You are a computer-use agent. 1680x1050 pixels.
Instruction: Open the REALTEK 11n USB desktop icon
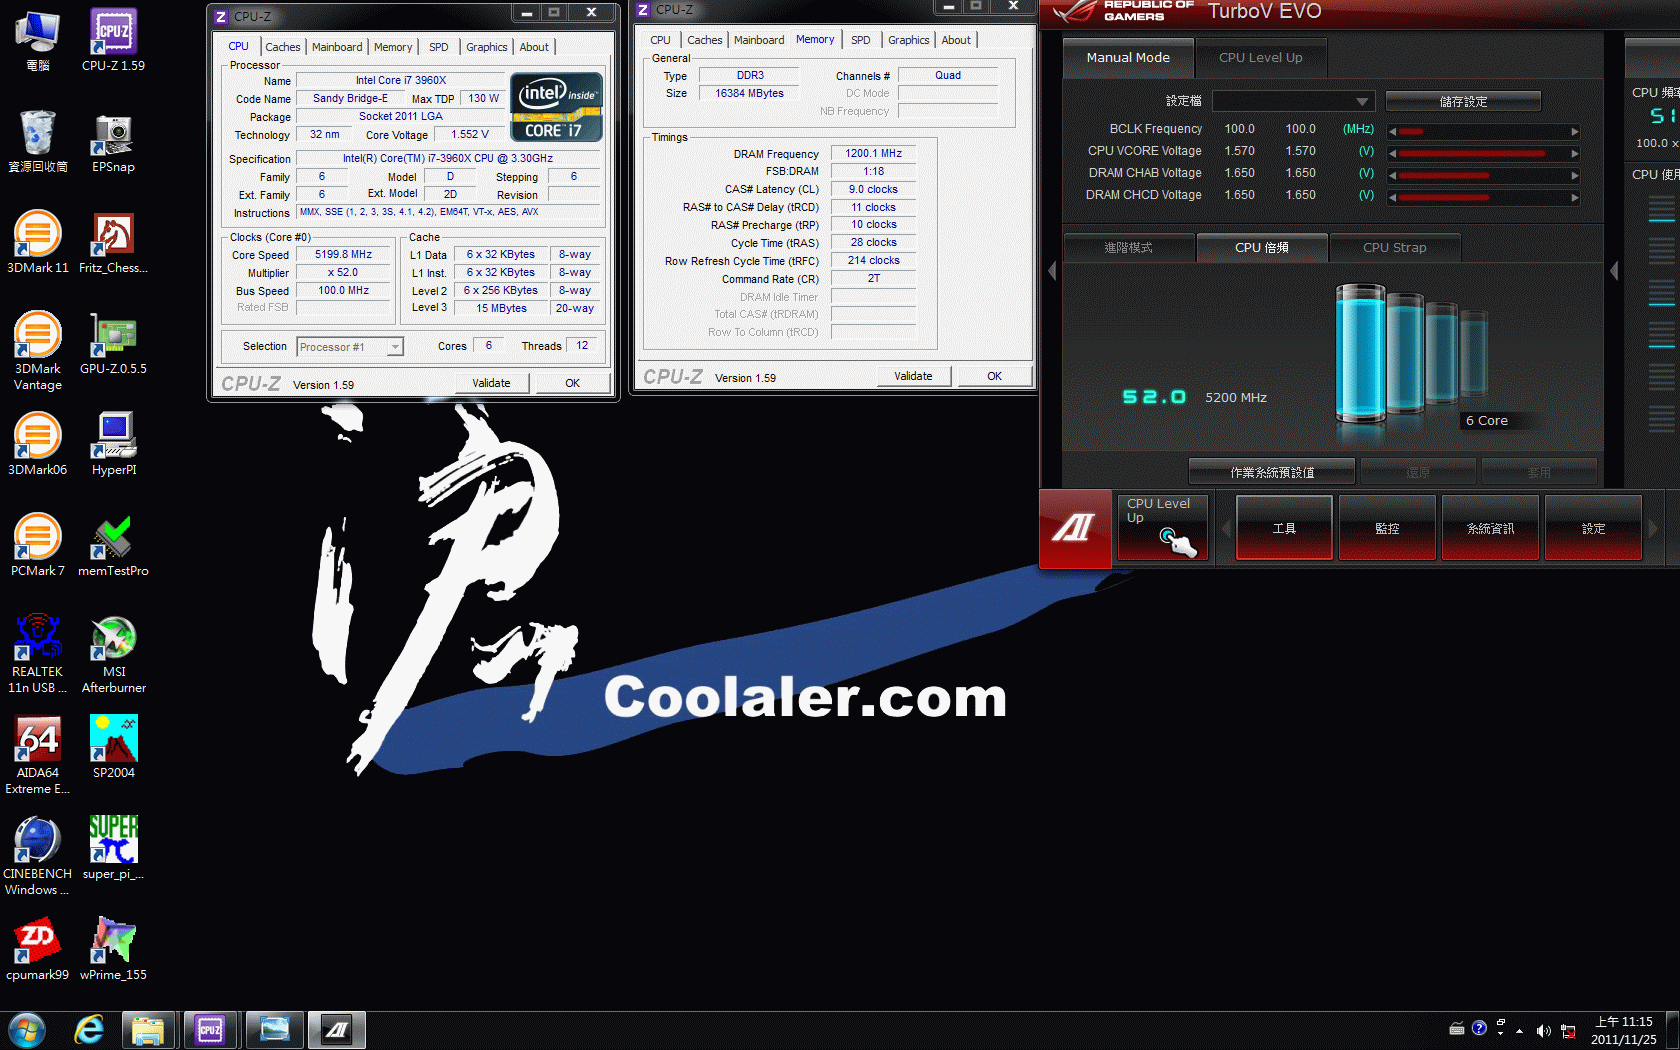pos(37,653)
